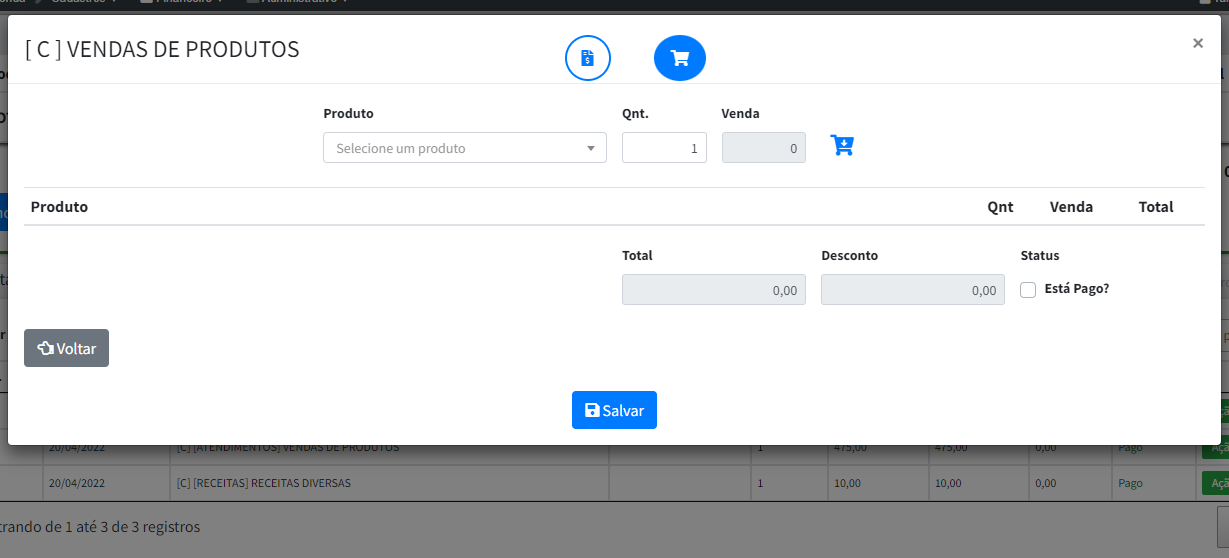Open the 'Selecione um produto' dropdown
The width and height of the screenshot is (1229, 558).
455,148
